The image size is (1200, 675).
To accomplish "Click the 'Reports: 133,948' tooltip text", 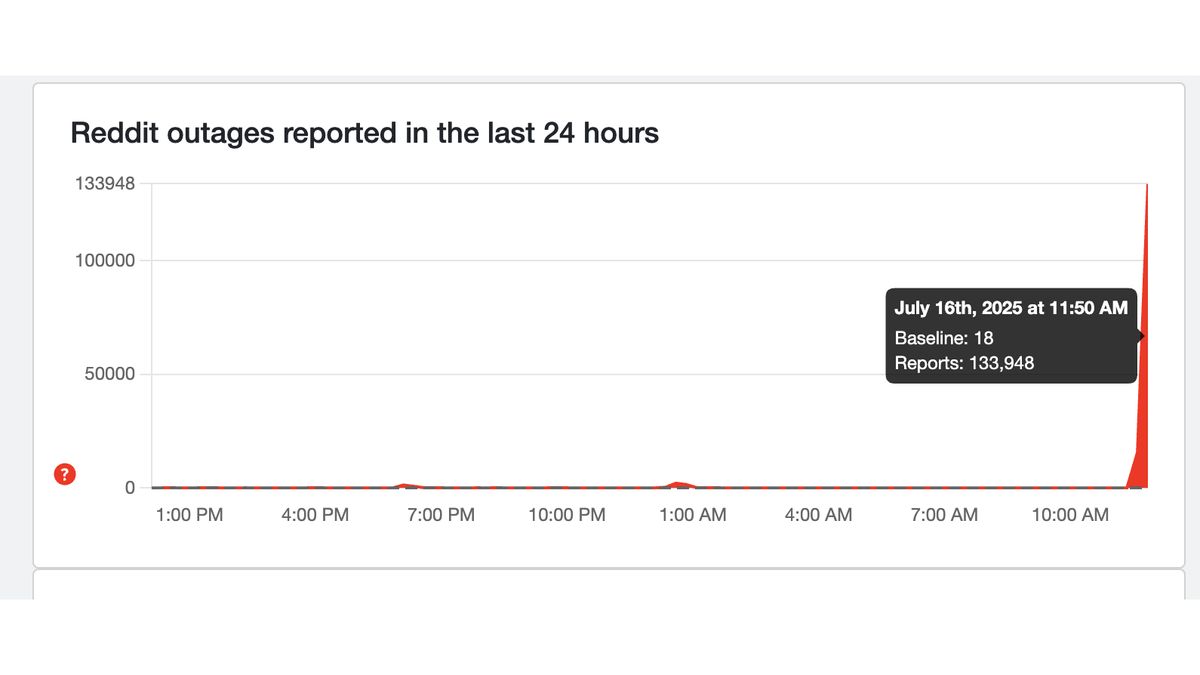I will point(964,363).
